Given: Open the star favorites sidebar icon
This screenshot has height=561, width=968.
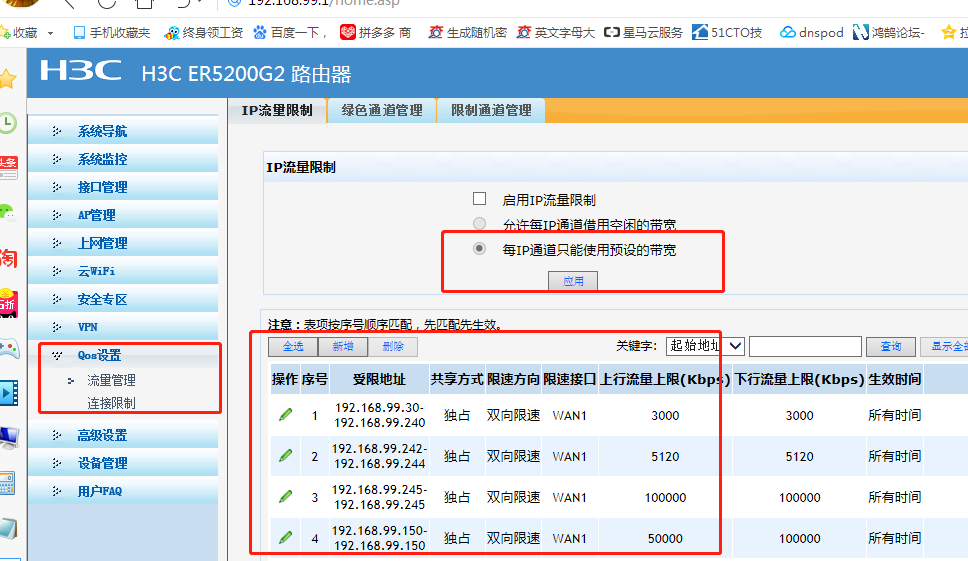Looking at the screenshot, I should pos(7,79).
